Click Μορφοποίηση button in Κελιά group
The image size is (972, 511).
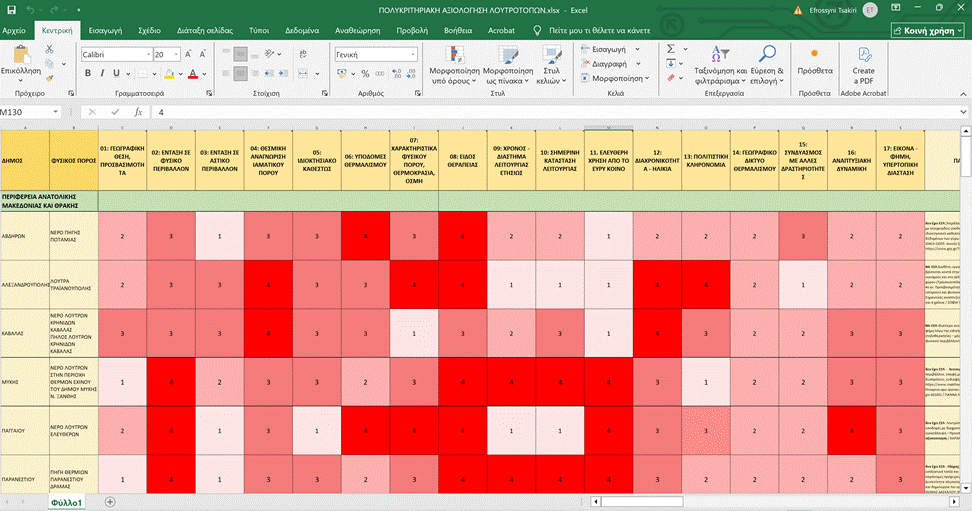pos(615,78)
